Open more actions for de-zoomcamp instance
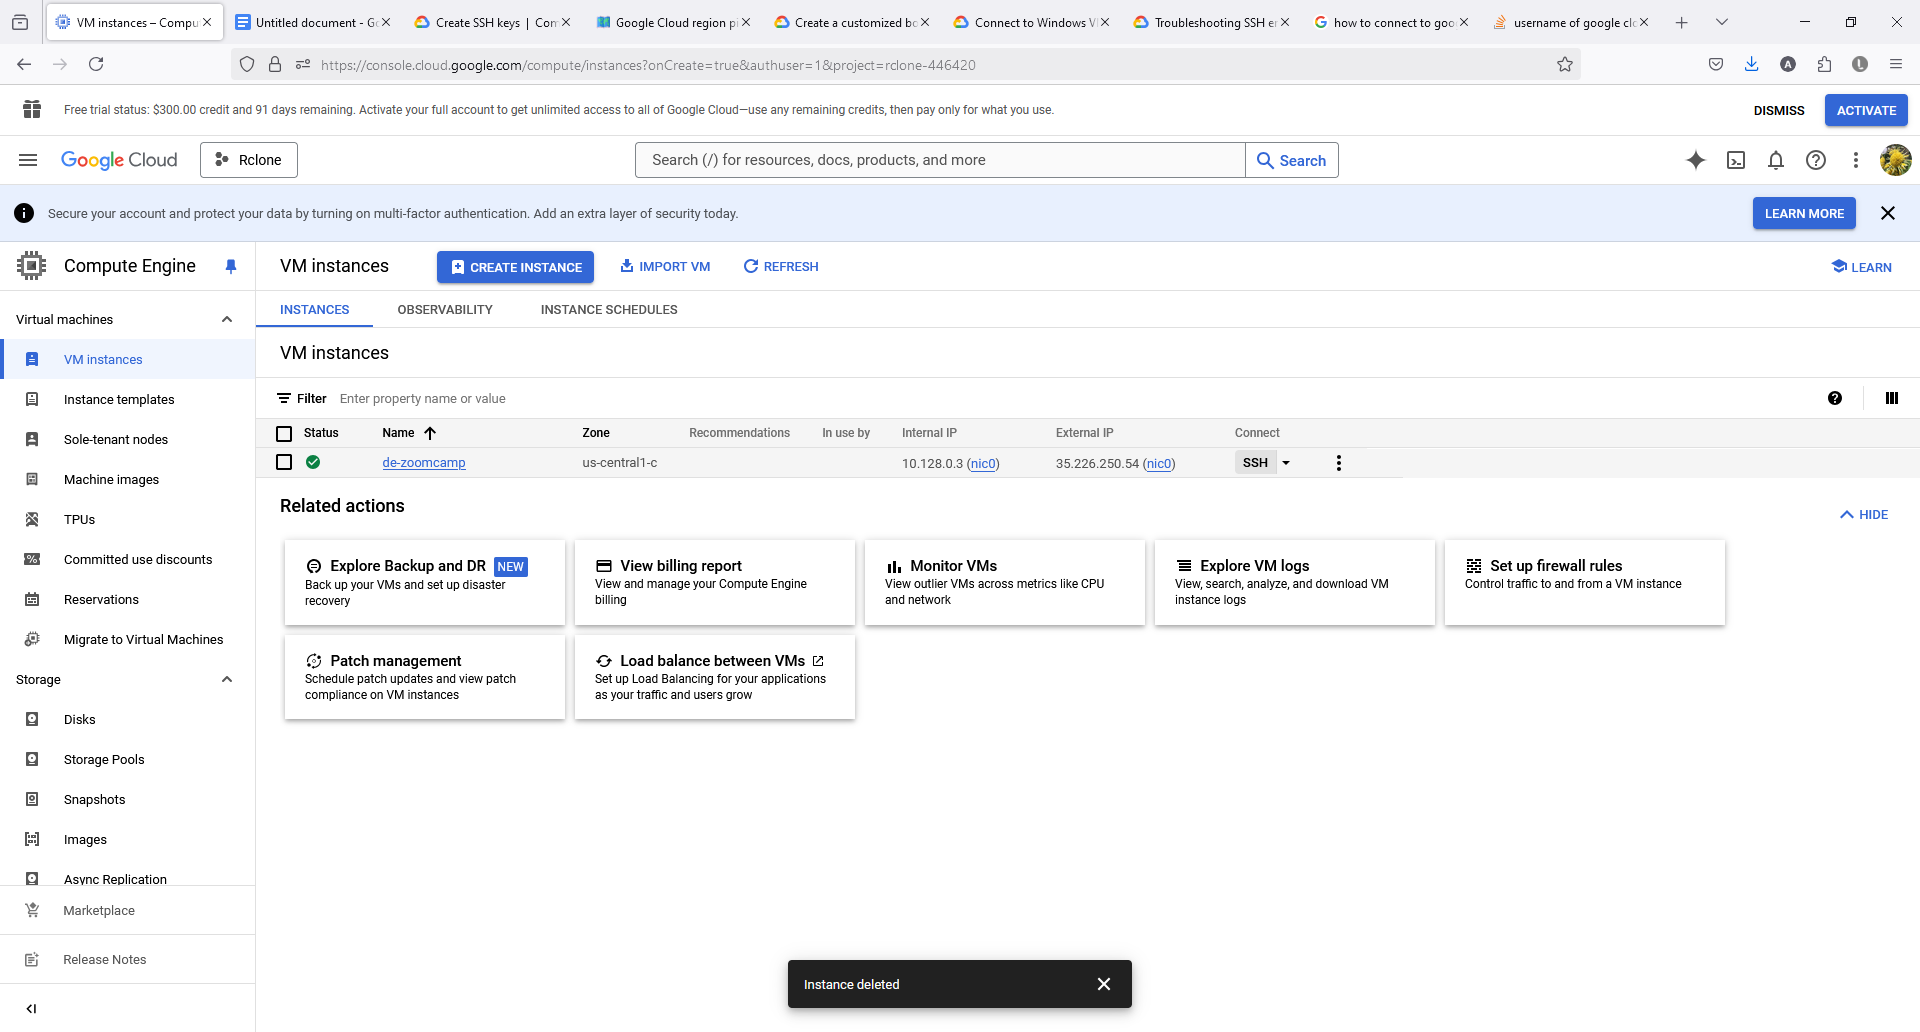Screen dimensions: 1920x1032 (x=1339, y=463)
